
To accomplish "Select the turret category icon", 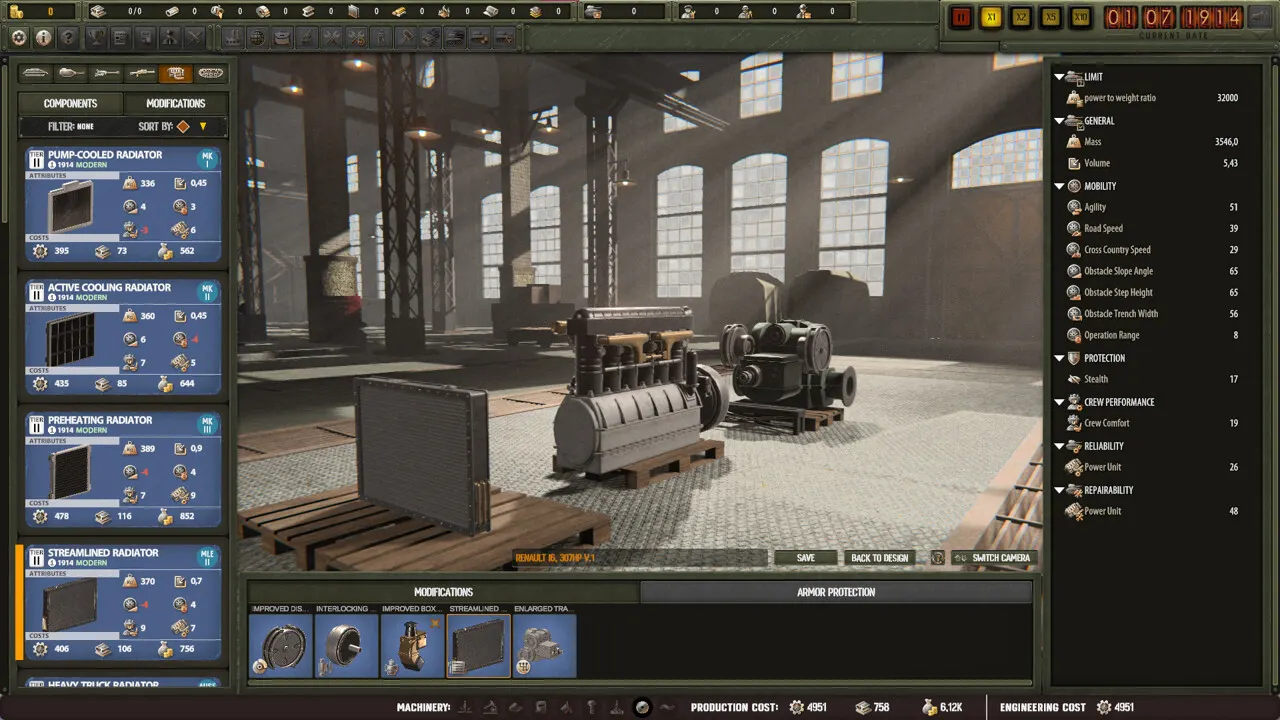I will pos(70,73).
